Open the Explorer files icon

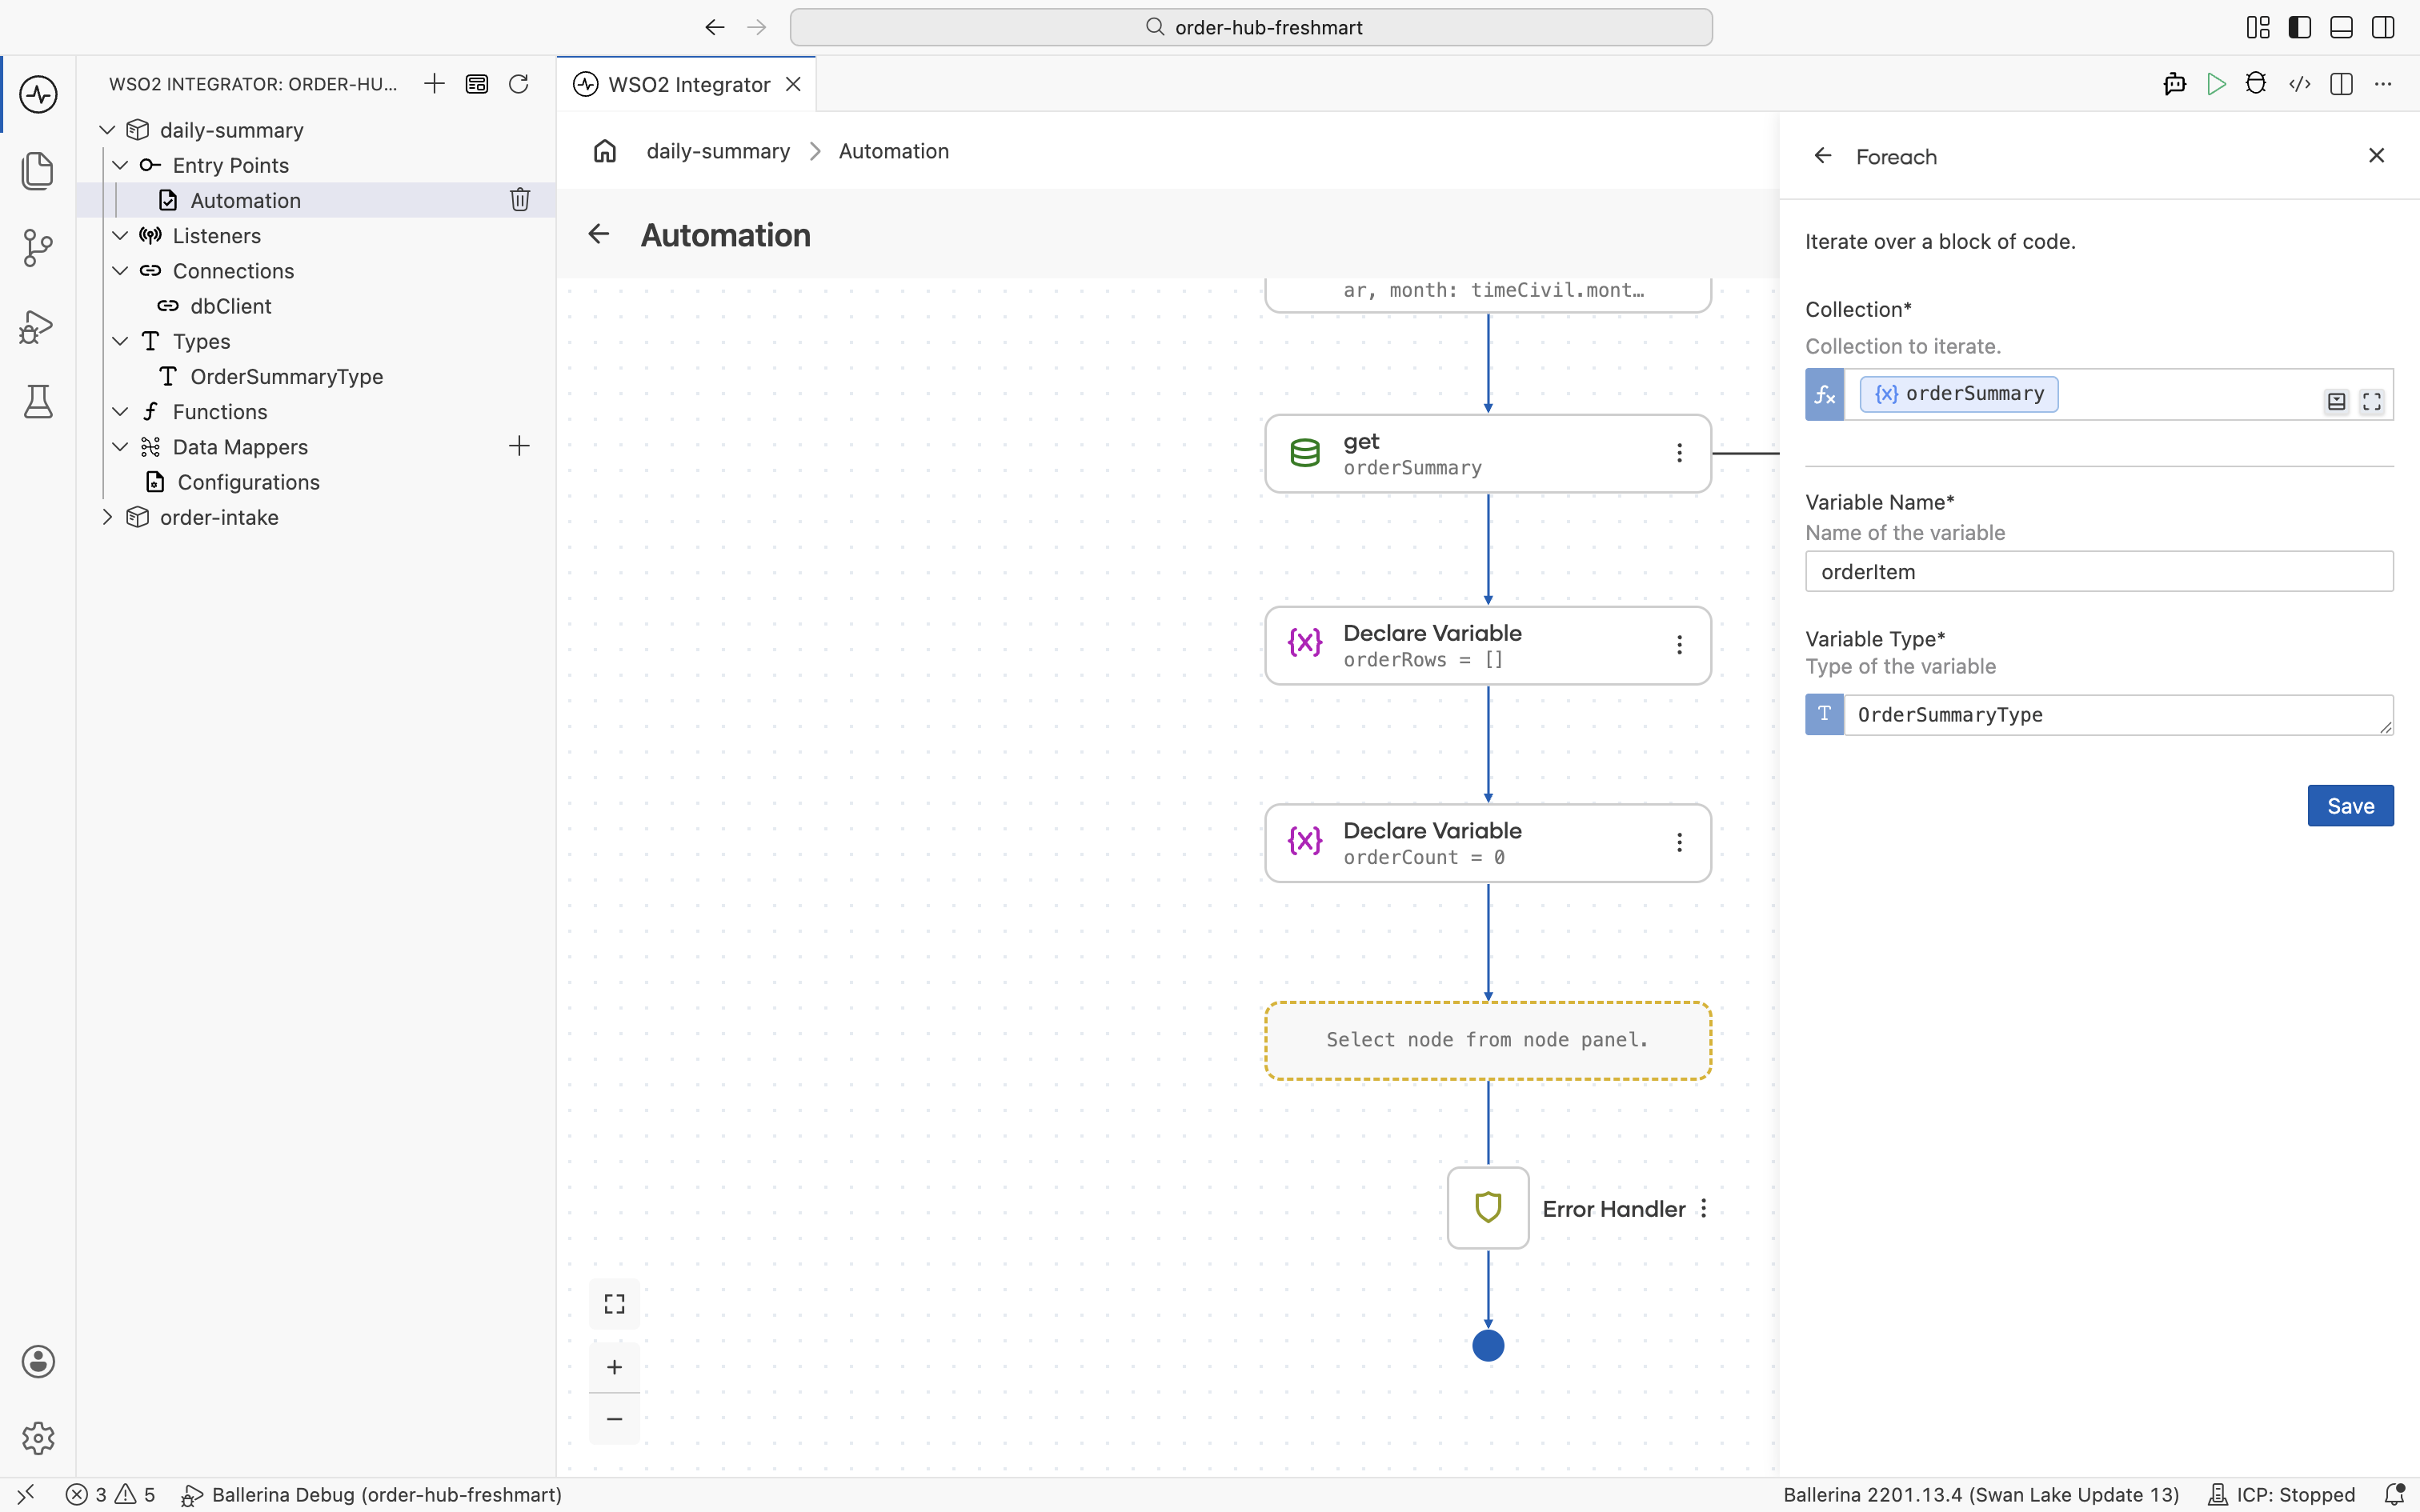click(x=38, y=171)
